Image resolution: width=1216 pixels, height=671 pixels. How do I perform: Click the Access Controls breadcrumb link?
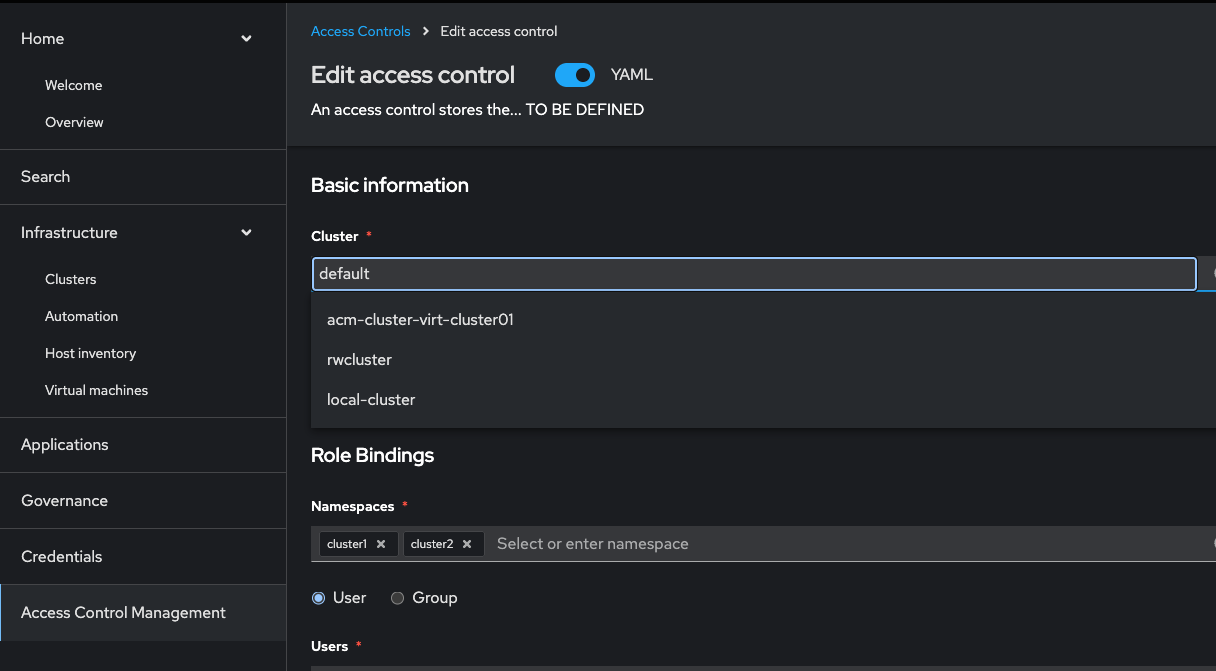[361, 32]
